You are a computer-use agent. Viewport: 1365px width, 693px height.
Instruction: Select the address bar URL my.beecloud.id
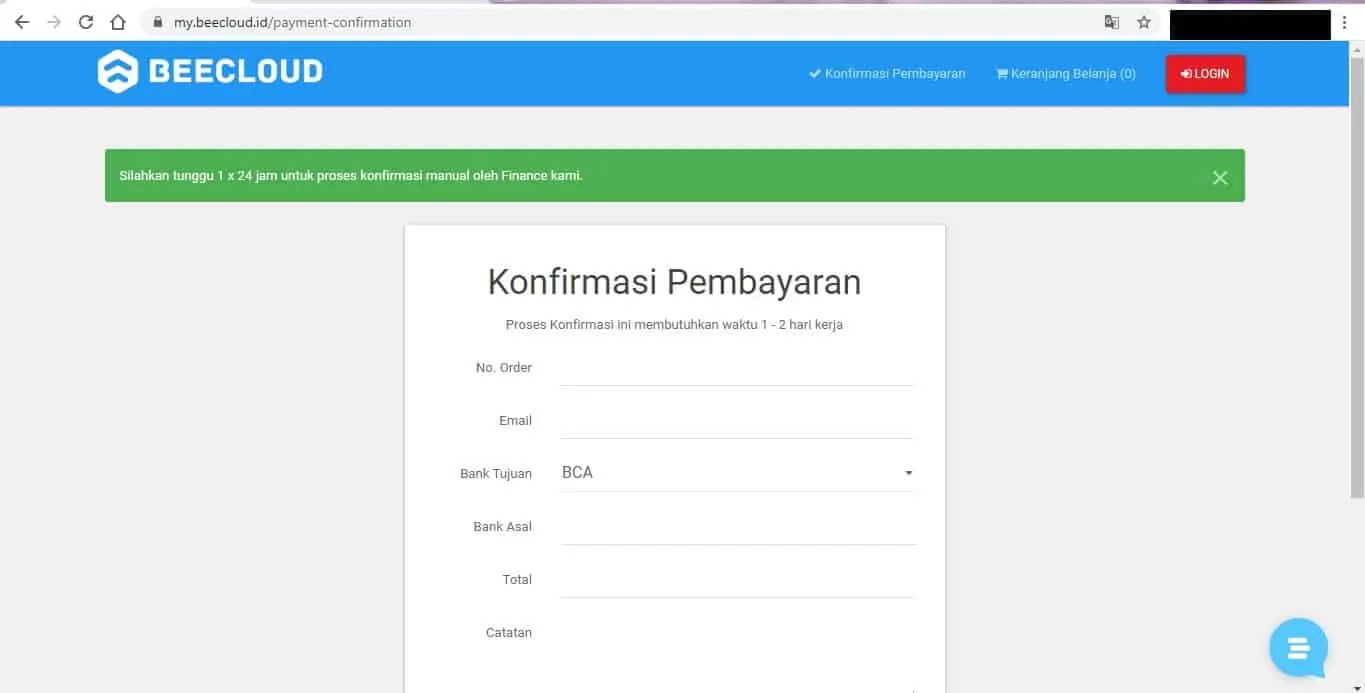[292, 22]
